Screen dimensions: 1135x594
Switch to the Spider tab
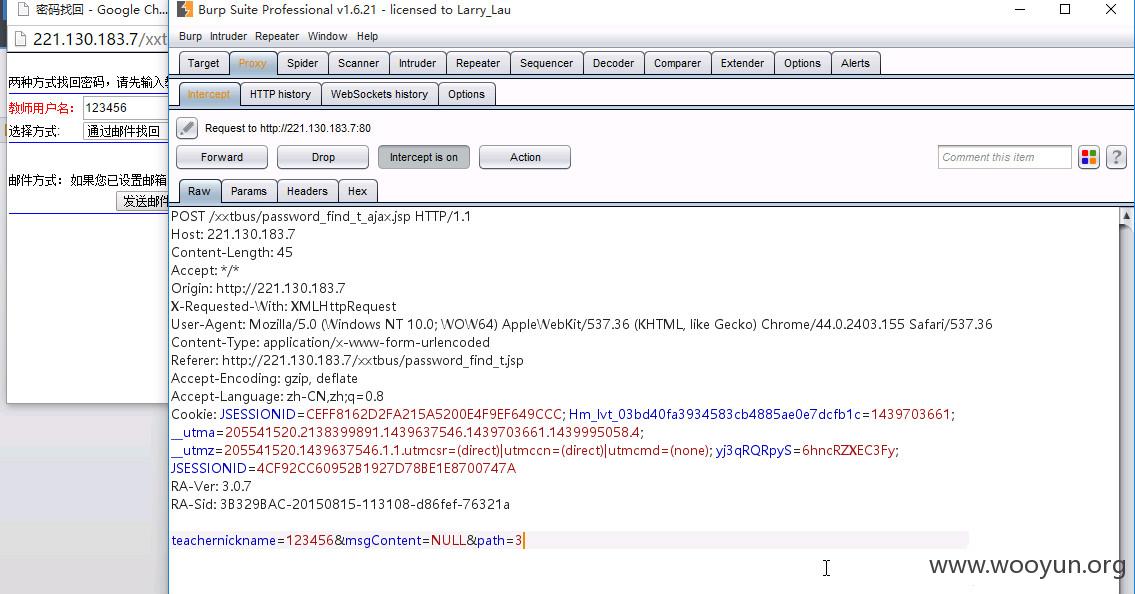click(x=302, y=63)
